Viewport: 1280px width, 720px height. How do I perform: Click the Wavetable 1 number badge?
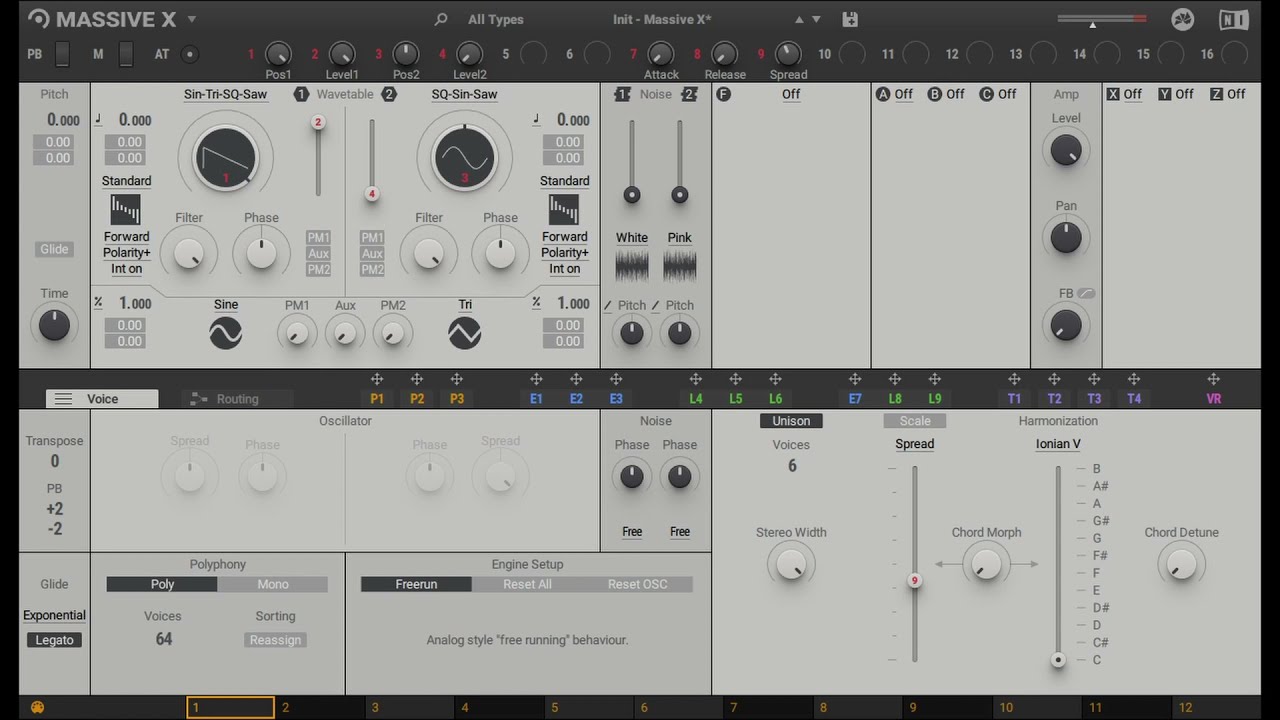(x=301, y=94)
